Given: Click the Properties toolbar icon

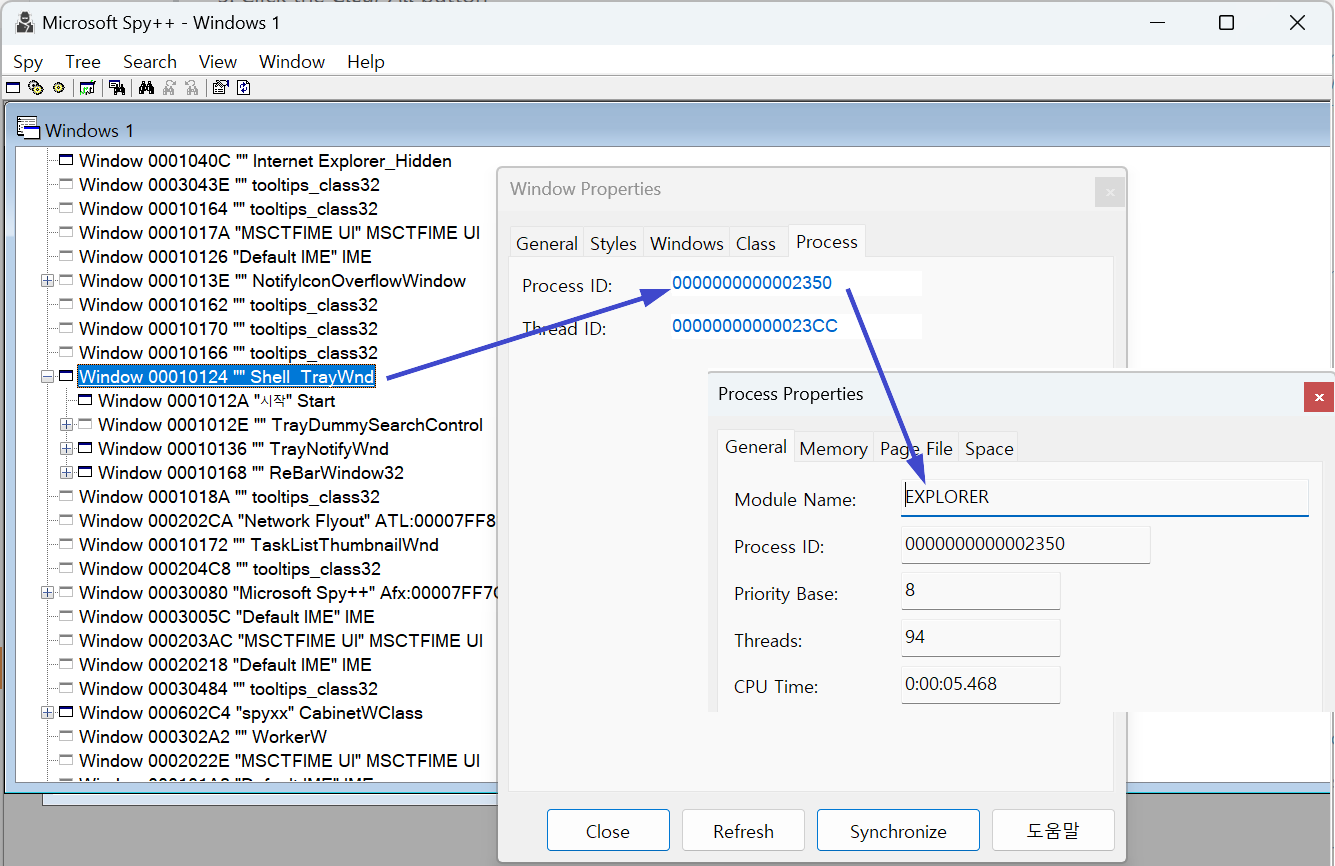Looking at the screenshot, I should [220, 88].
